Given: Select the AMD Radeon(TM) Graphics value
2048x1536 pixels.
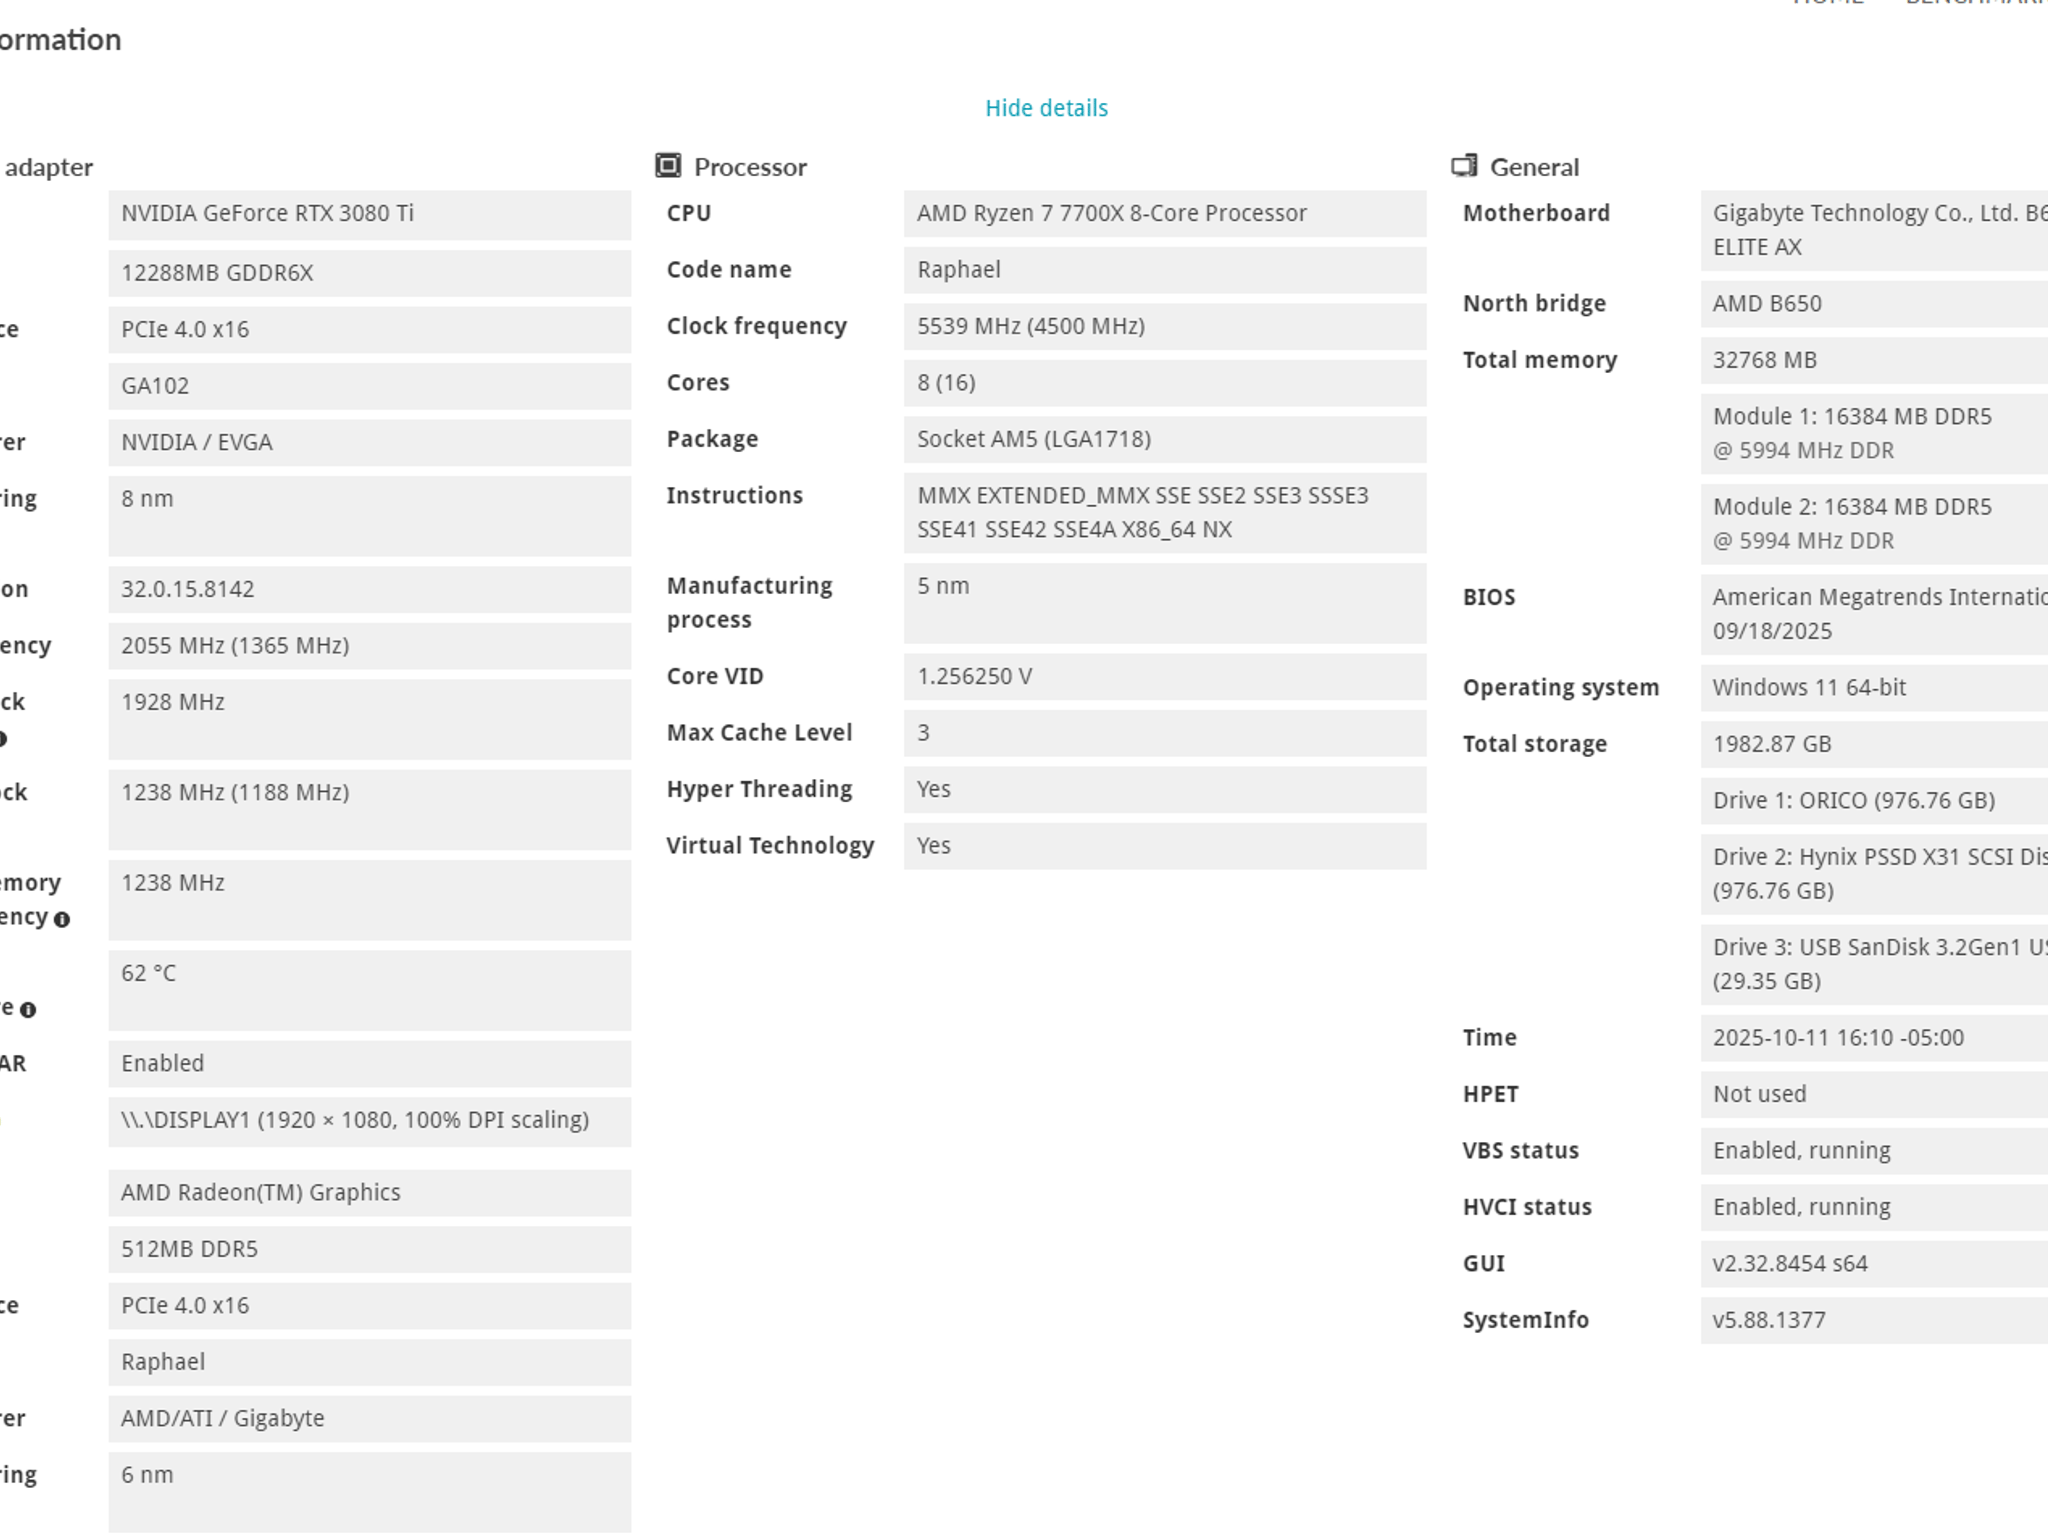Looking at the screenshot, I should click(x=370, y=1193).
